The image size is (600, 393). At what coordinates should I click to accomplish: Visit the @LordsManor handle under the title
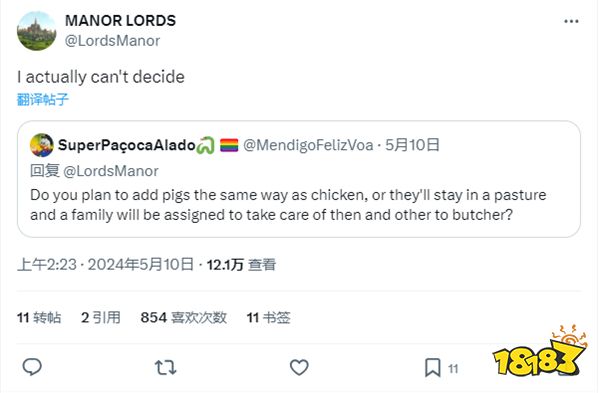[112, 41]
